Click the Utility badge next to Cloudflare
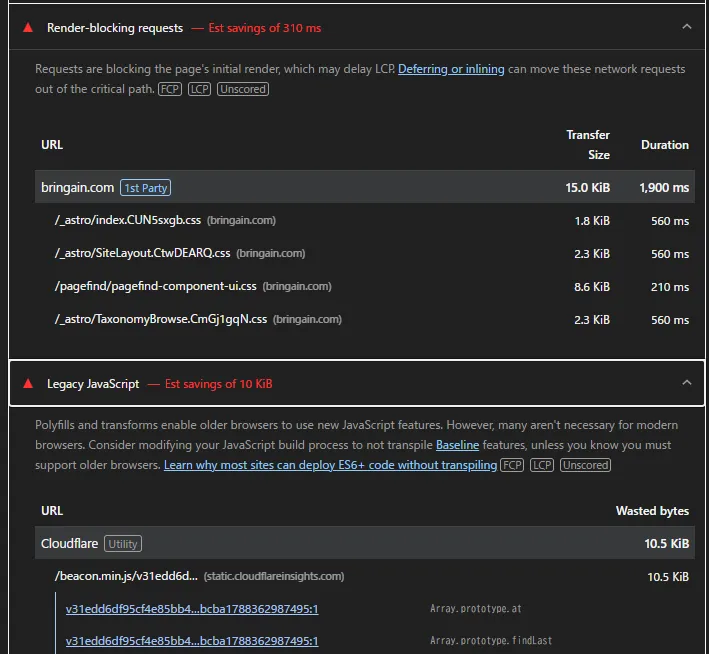 (123, 544)
